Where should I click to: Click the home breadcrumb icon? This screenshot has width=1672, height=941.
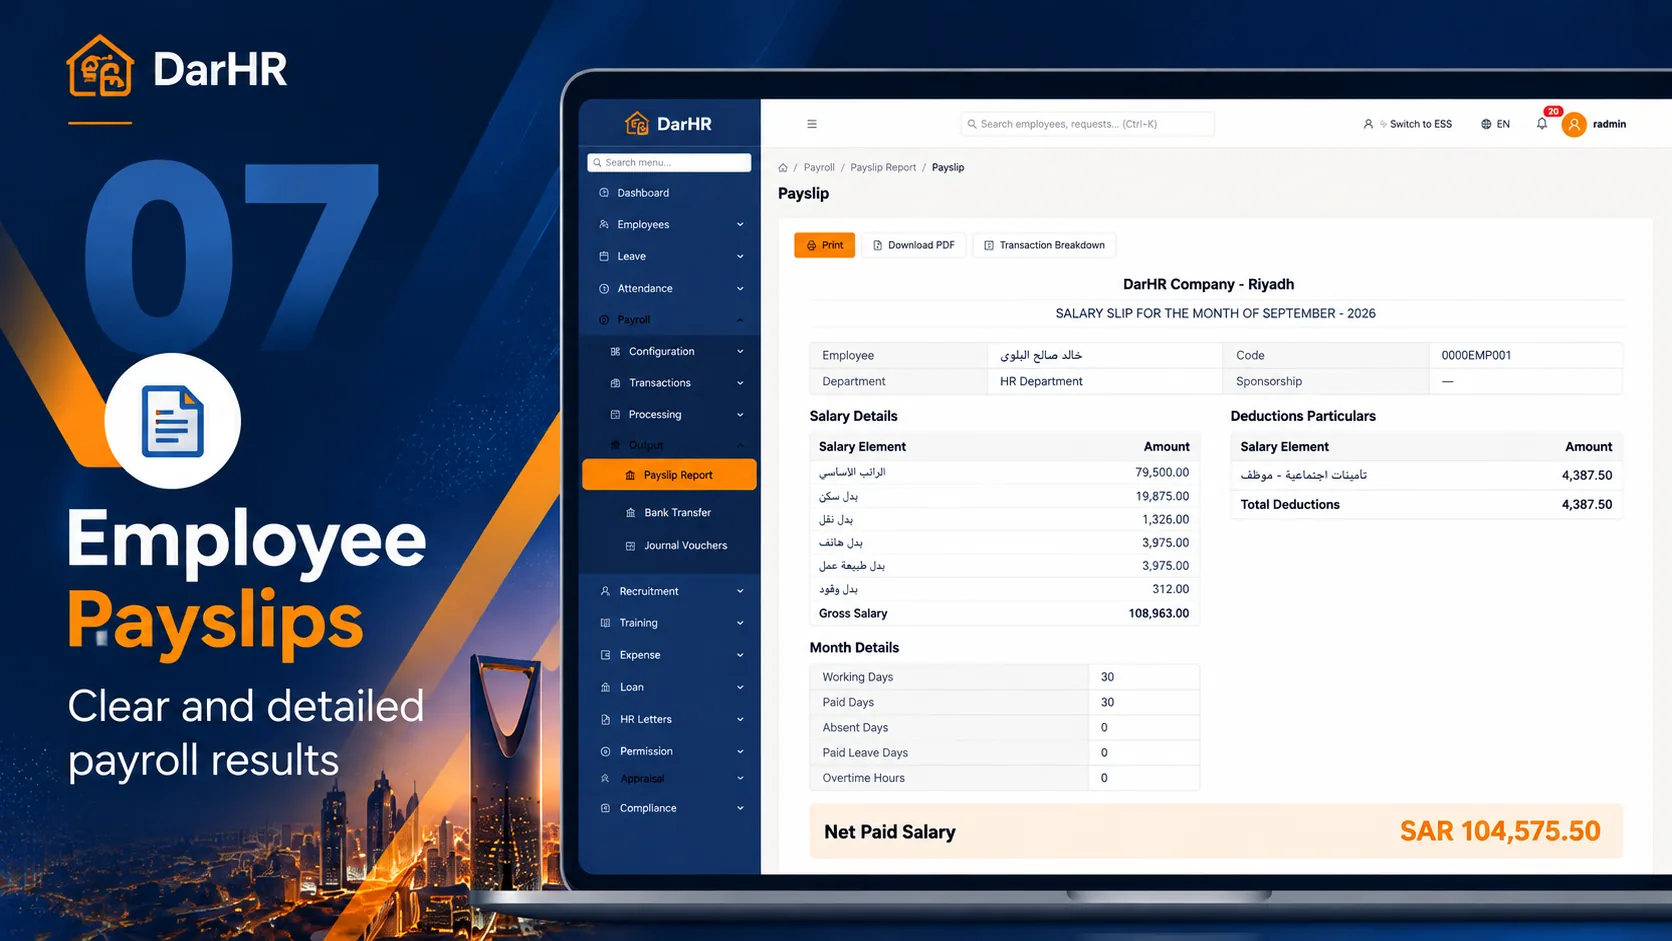[783, 168]
